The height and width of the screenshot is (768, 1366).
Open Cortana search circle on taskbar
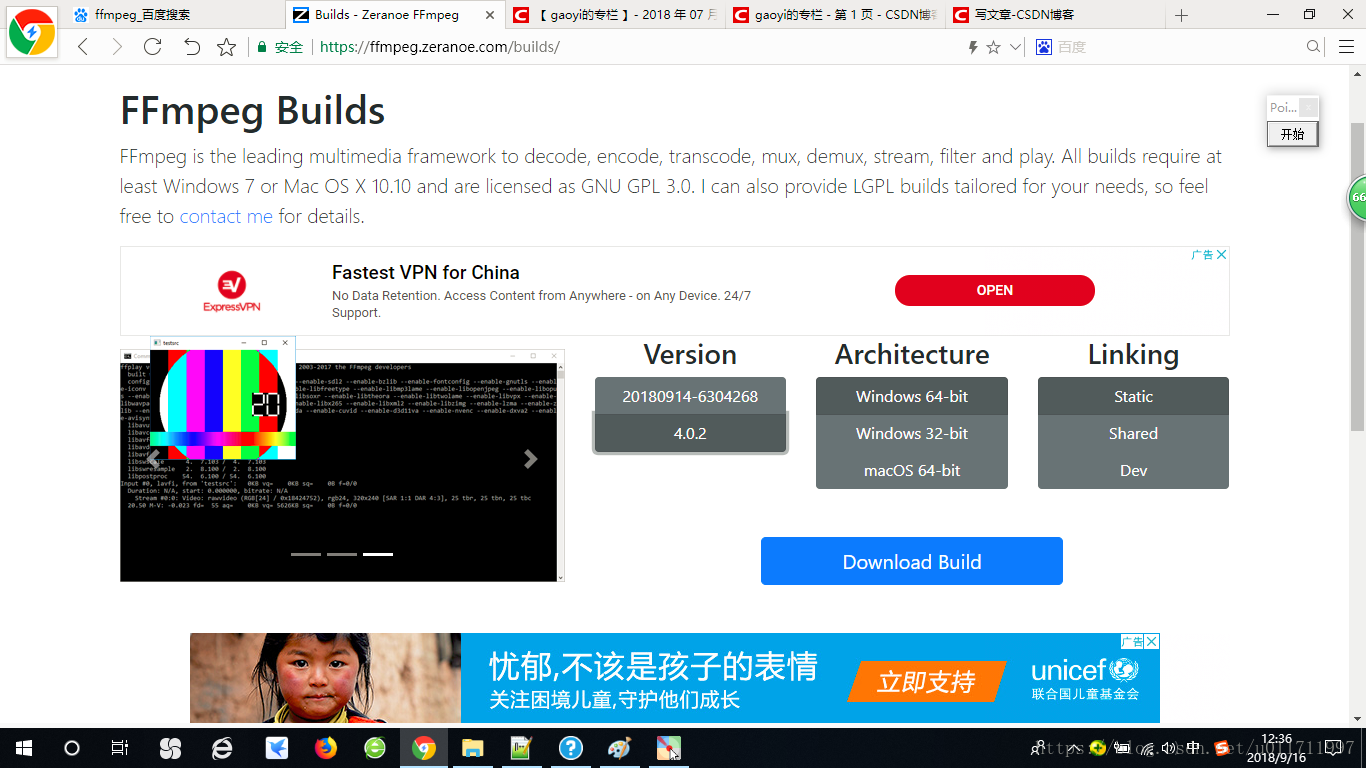click(72, 748)
